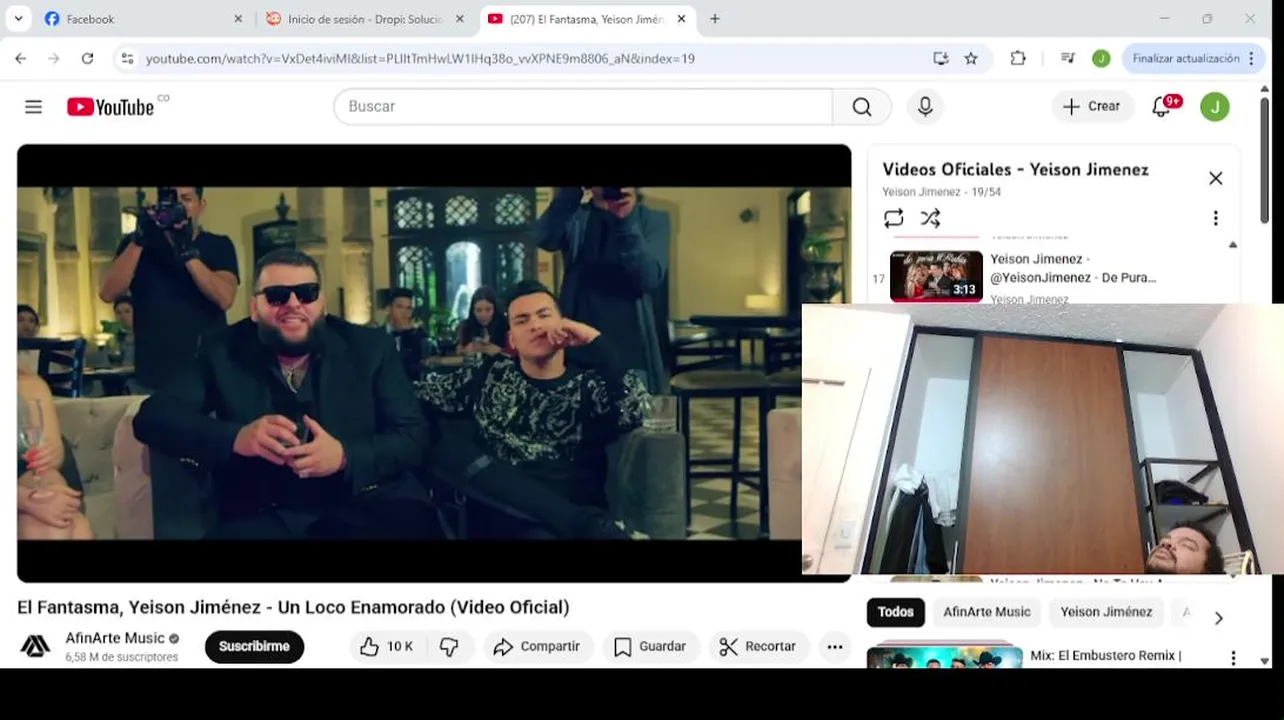Open the YouTube hamburger guide menu
The image size is (1284, 720).
tap(34, 107)
